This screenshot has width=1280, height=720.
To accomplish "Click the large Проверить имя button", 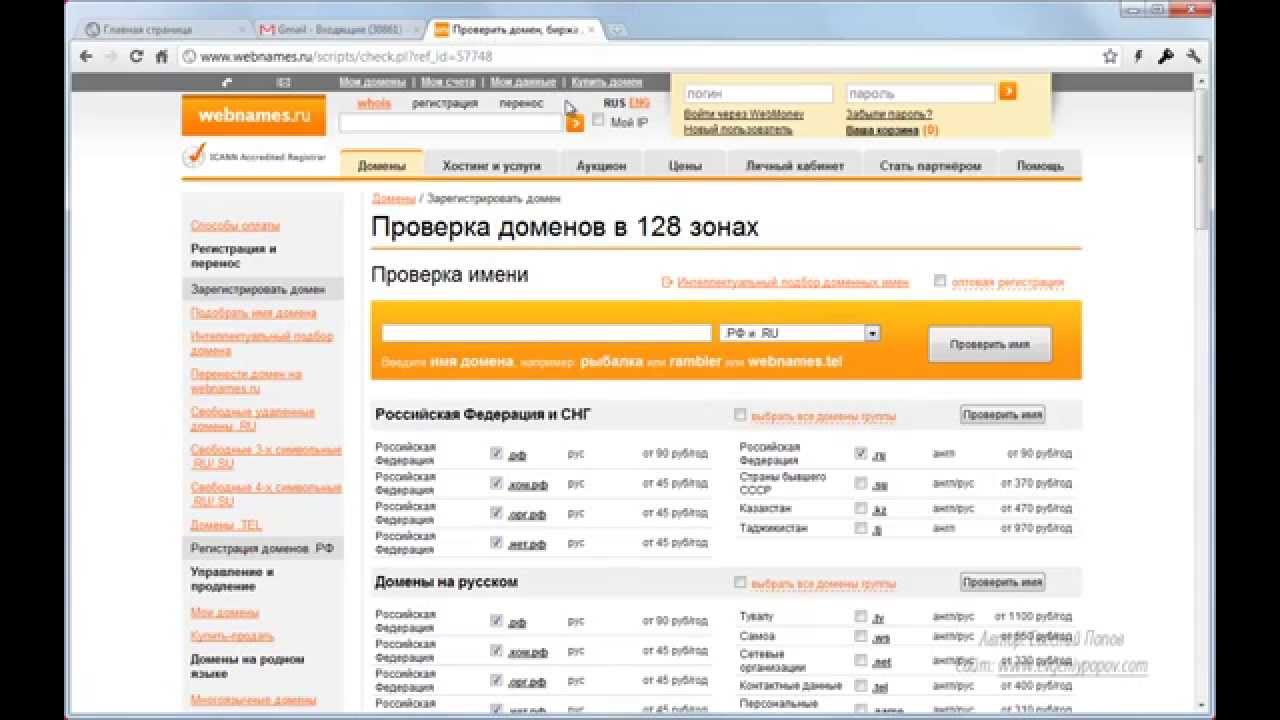I will [989, 344].
